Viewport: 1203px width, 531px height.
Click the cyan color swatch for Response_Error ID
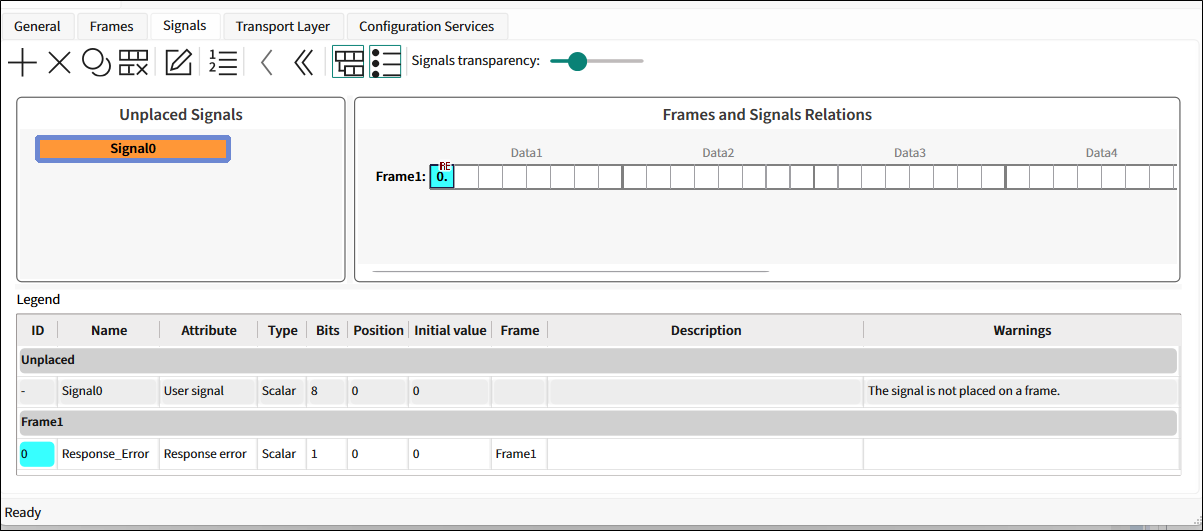[x=37, y=454]
